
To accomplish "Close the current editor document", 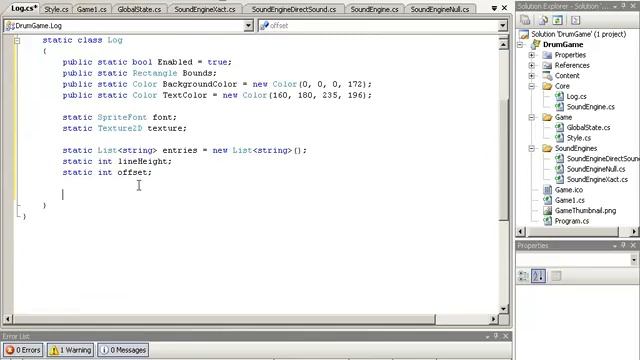I will point(504,8).
